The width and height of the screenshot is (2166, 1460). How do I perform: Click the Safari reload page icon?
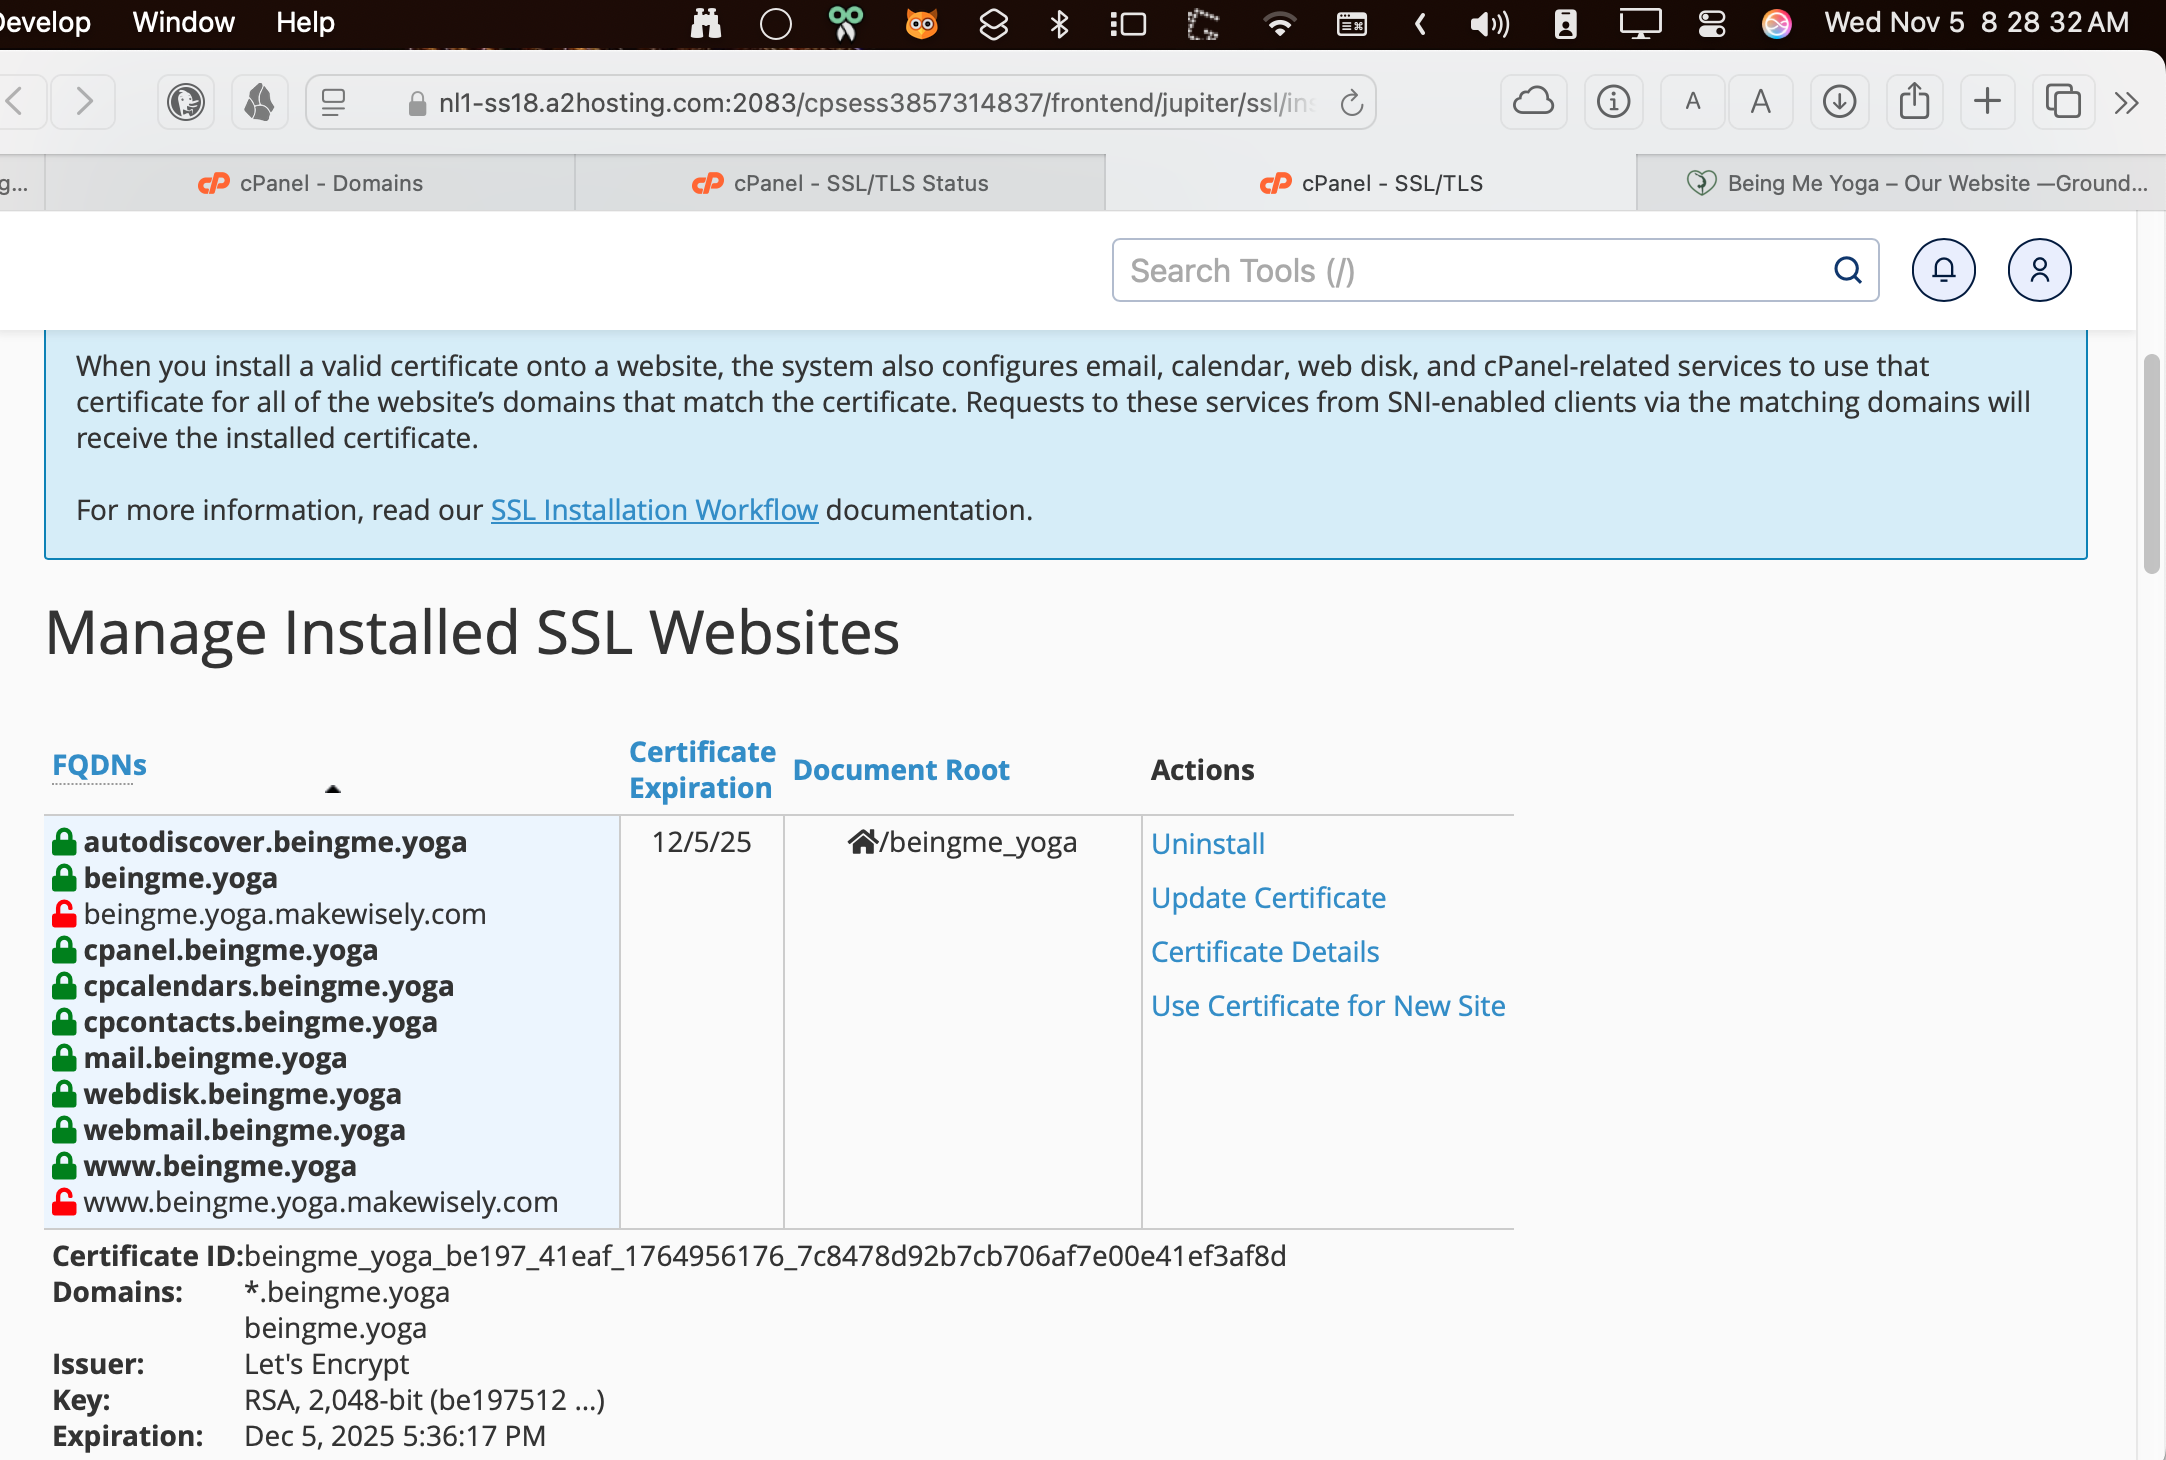1351,102
